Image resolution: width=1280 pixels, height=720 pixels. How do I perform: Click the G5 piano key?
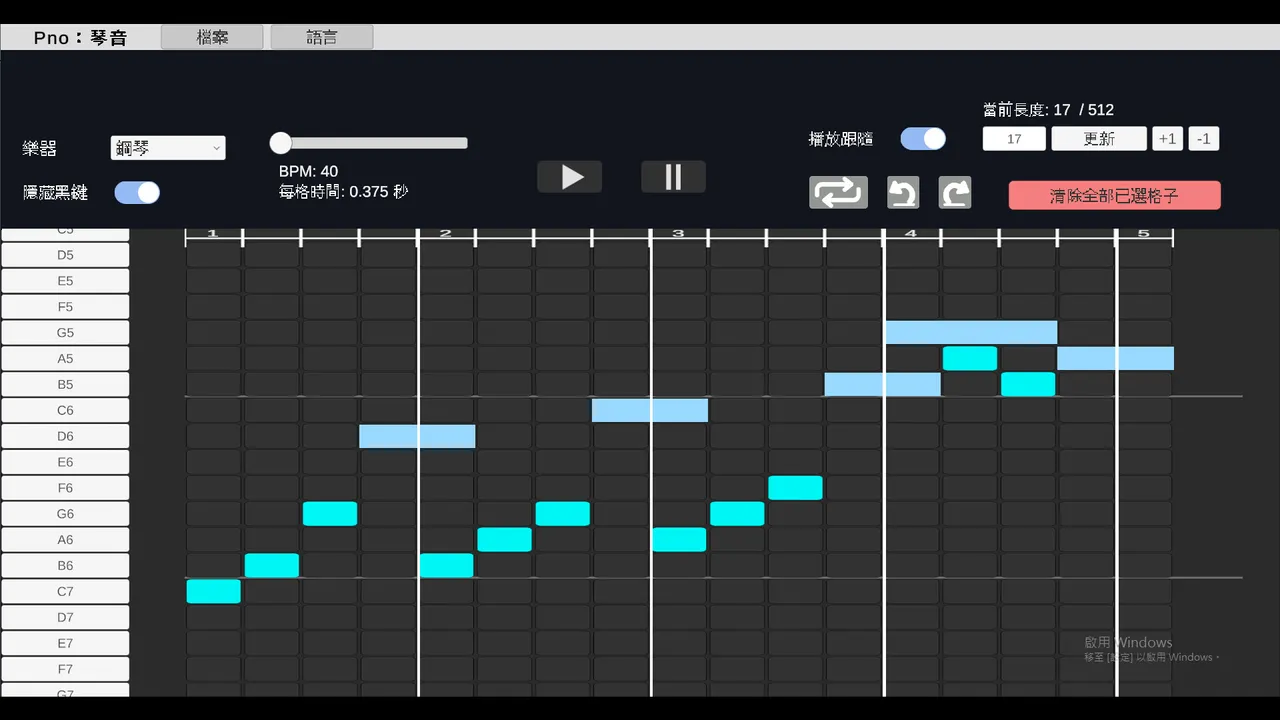65,333
